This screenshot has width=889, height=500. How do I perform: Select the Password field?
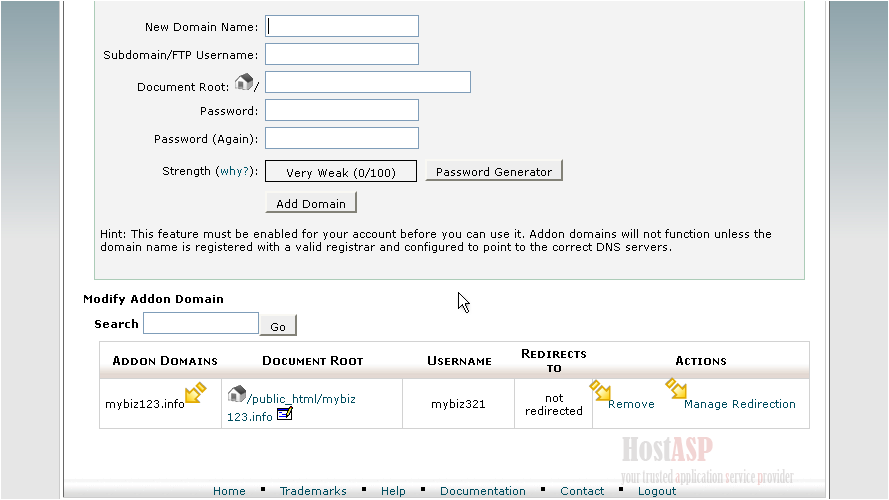[341, 110]
